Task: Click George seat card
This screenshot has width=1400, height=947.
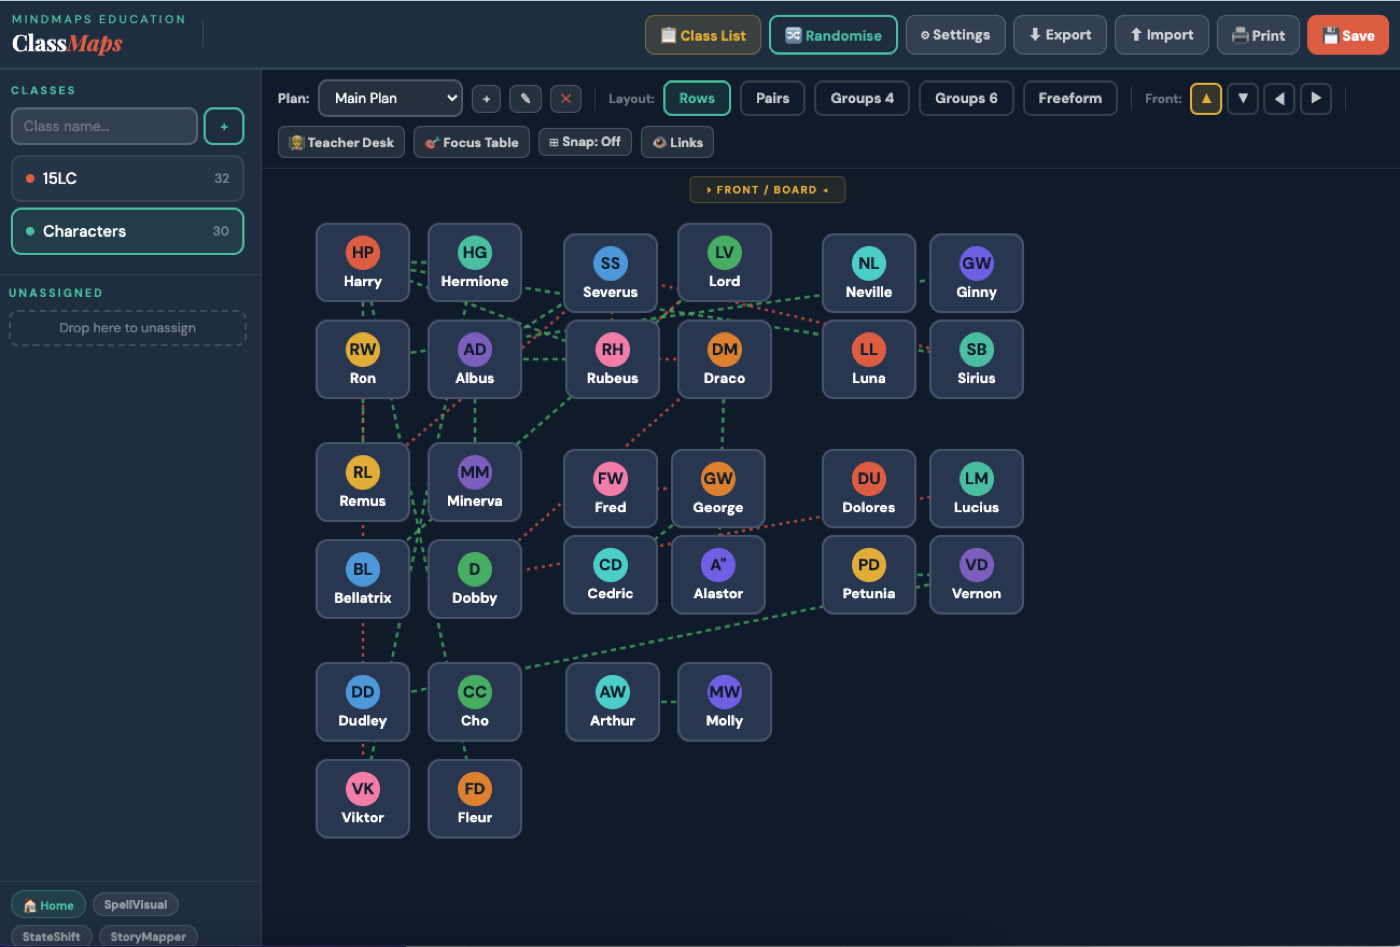Action: [718, 488]
